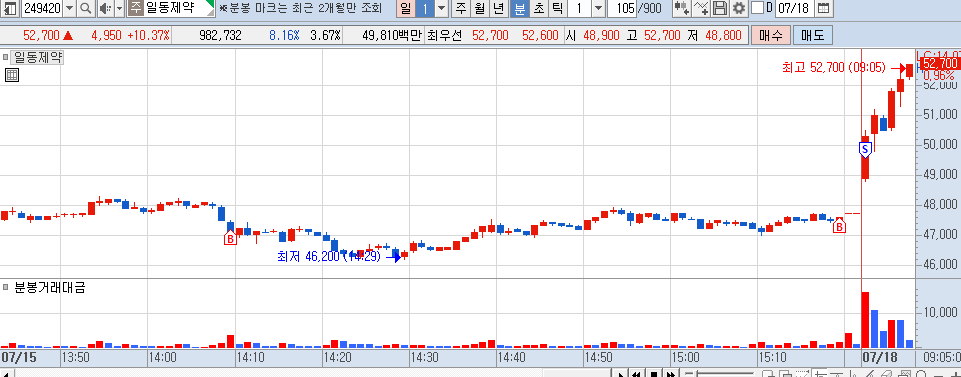Toggle the D checkbox beside date field
The image size is (961, 377).
click(758, 8)
